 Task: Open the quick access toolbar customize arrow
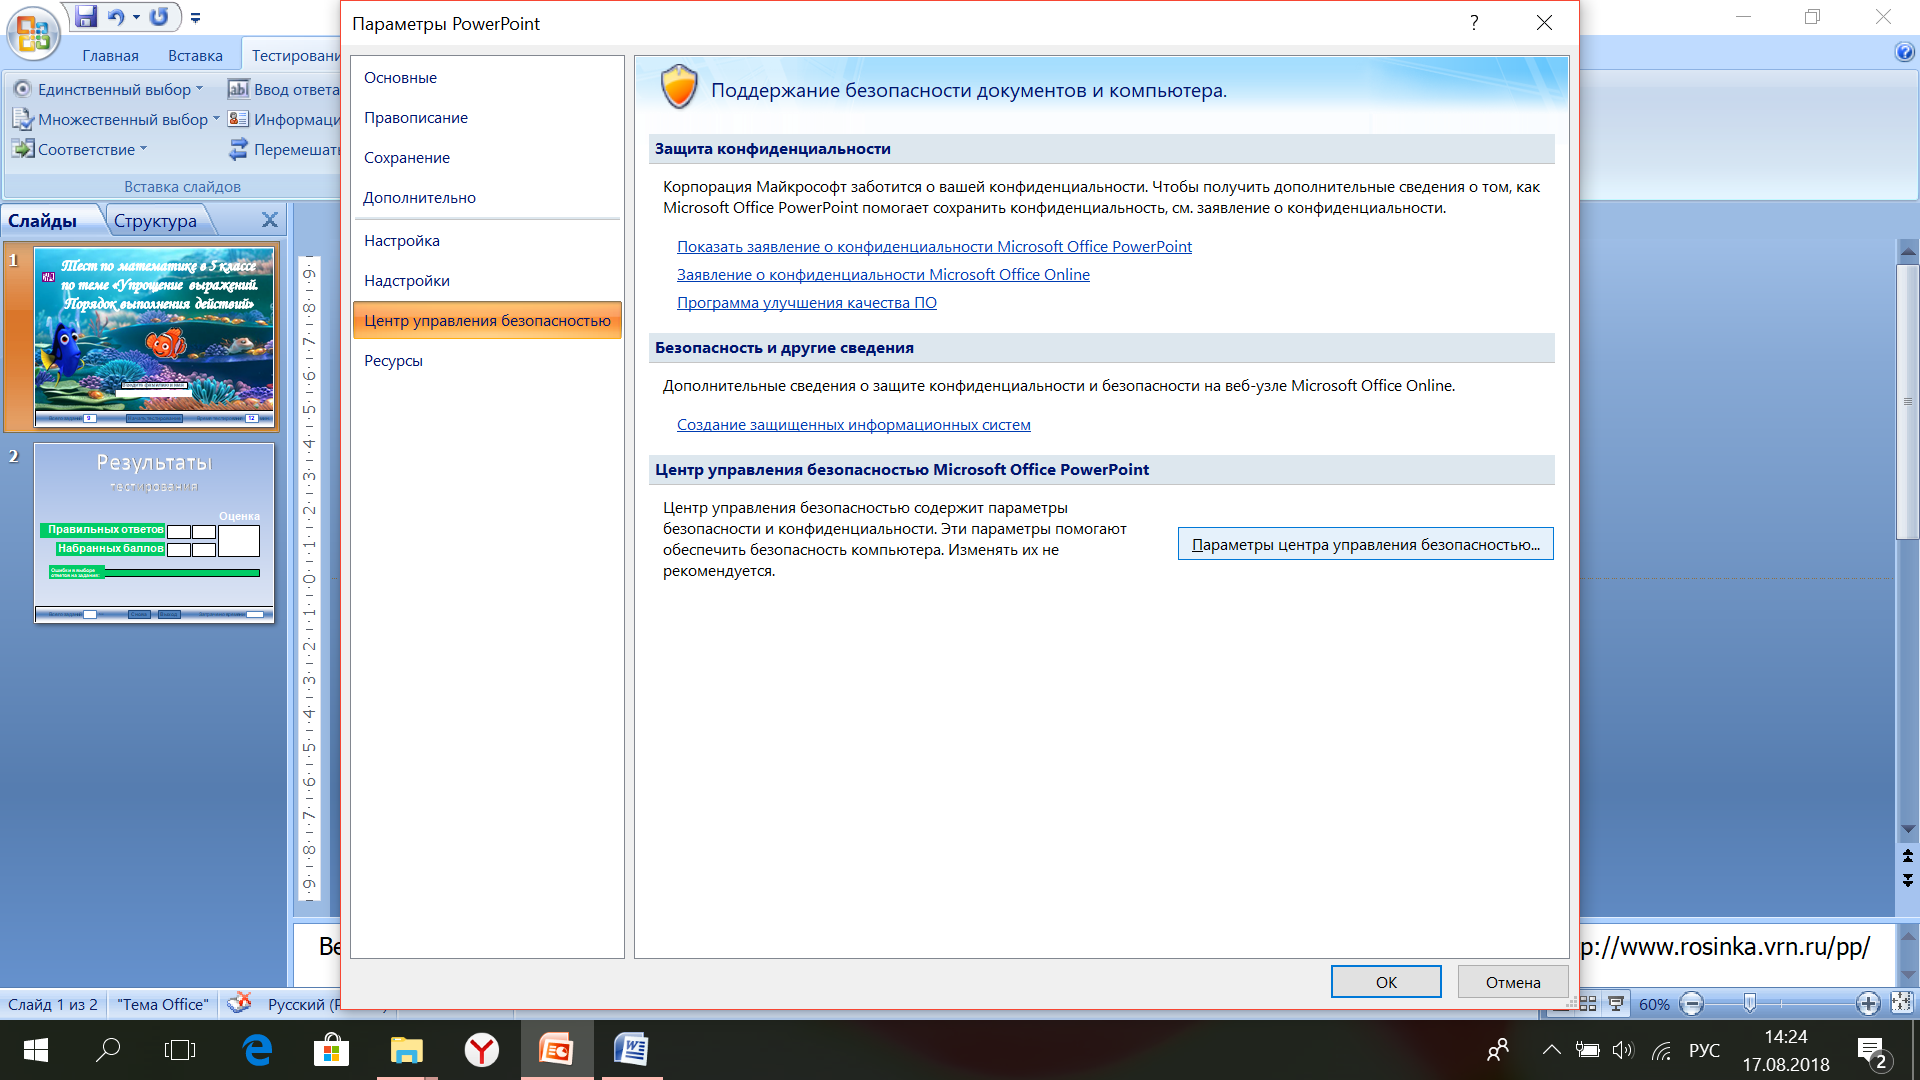(195, 18)
